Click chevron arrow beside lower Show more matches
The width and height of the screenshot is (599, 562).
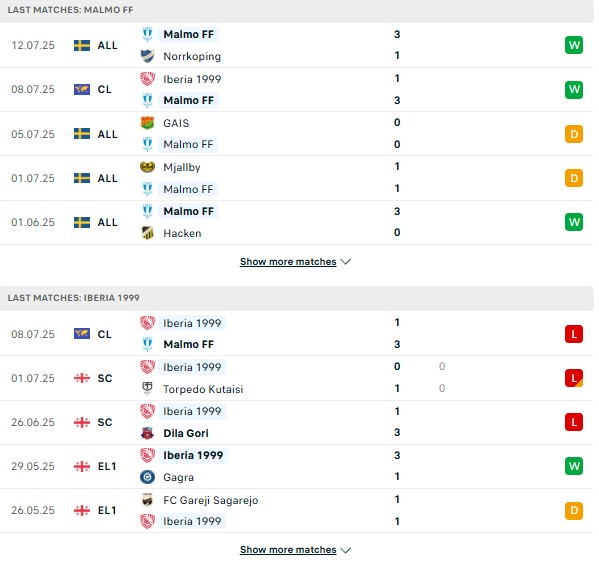[345, 550]
